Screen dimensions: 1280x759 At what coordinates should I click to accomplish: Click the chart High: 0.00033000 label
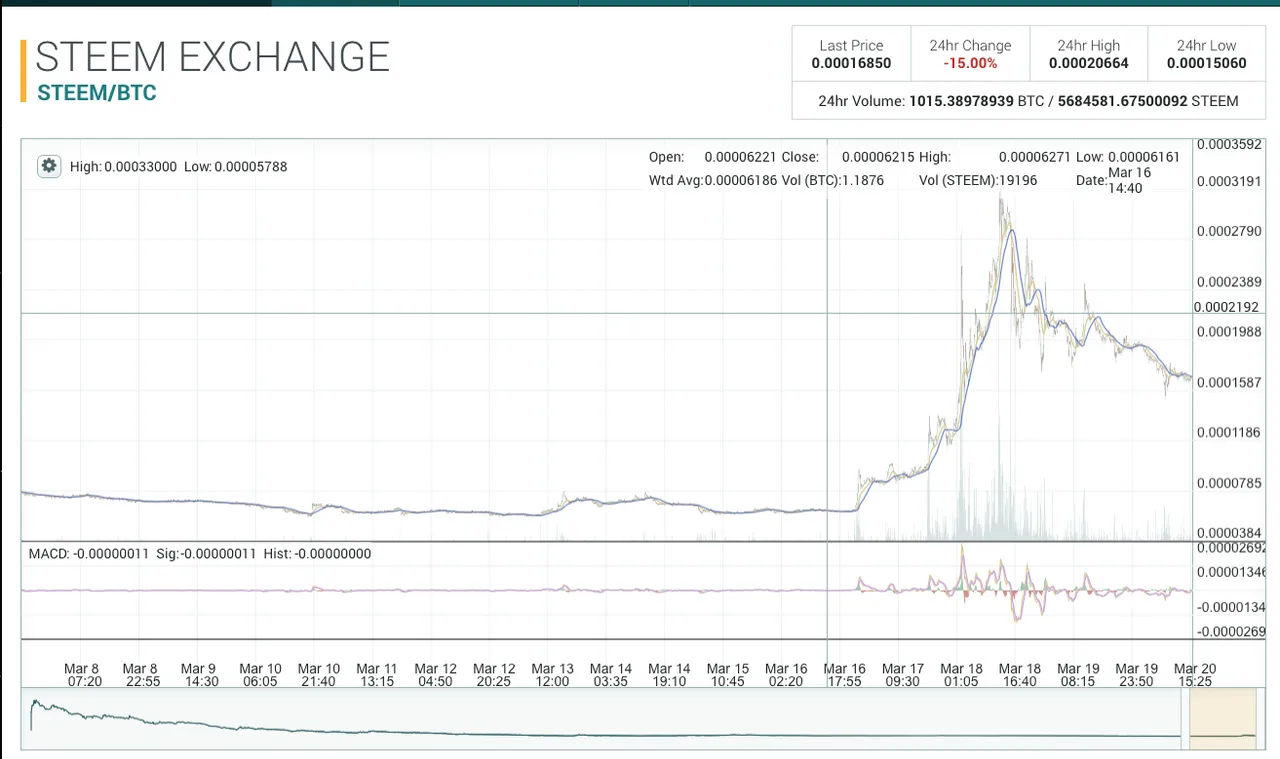(124, 167)
